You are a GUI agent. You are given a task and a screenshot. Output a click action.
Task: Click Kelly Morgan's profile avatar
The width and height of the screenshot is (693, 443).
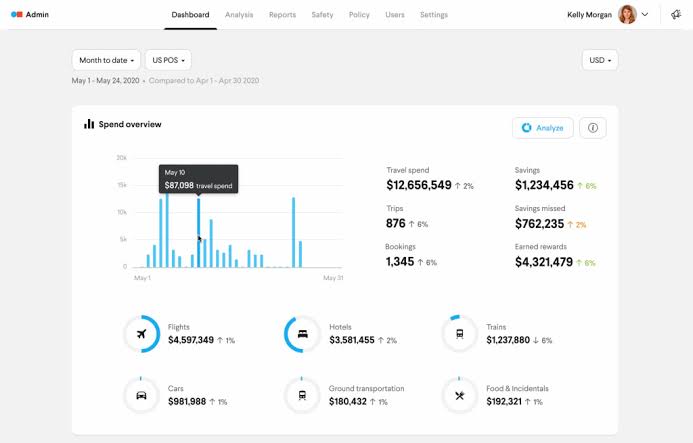coord(627,15)
